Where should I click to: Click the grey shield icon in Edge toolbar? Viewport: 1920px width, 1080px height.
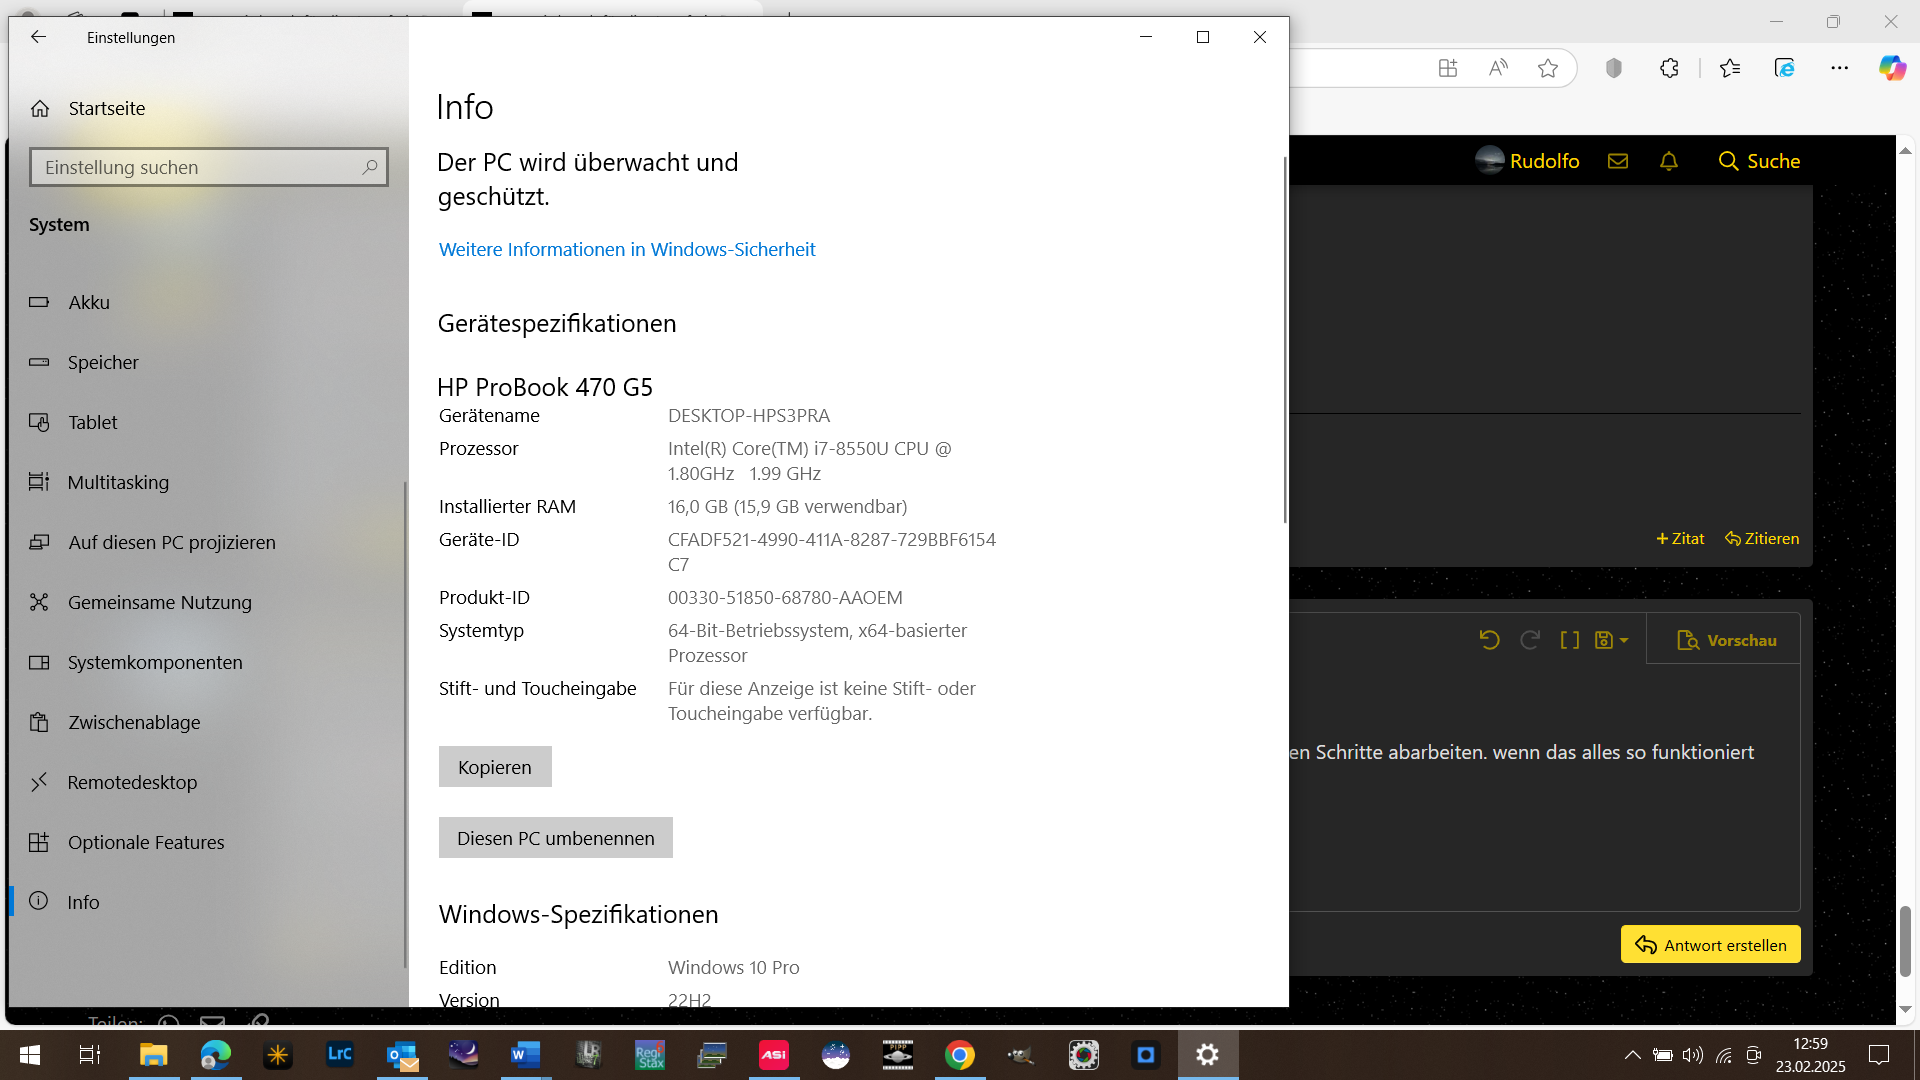pos(1614,68)
